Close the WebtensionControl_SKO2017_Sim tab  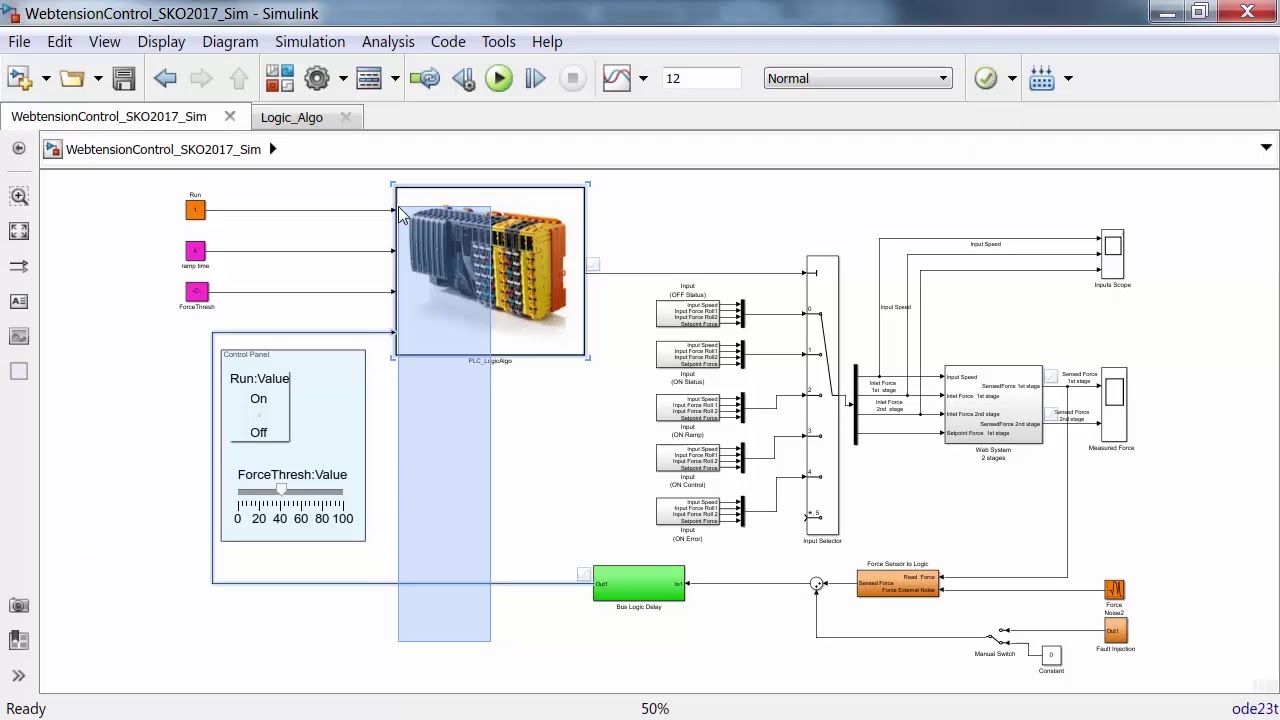tap(230, 117)
